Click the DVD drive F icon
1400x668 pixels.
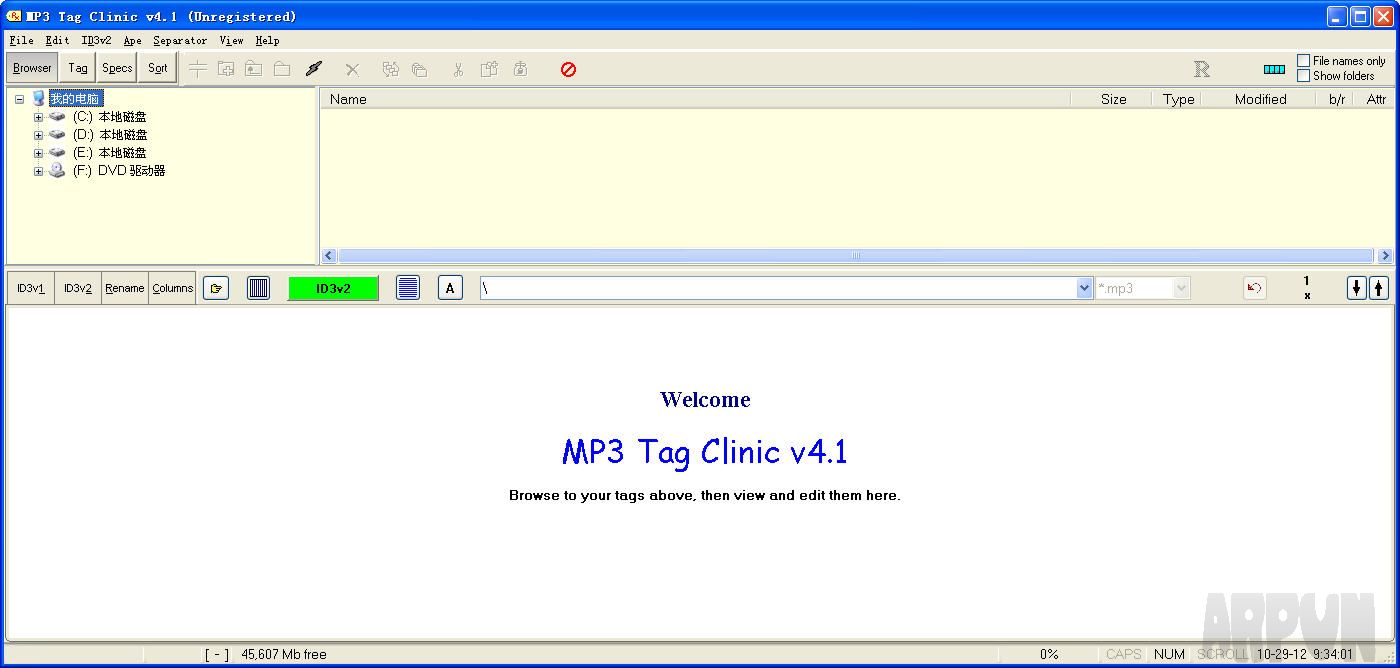click(x=57, y=170)
